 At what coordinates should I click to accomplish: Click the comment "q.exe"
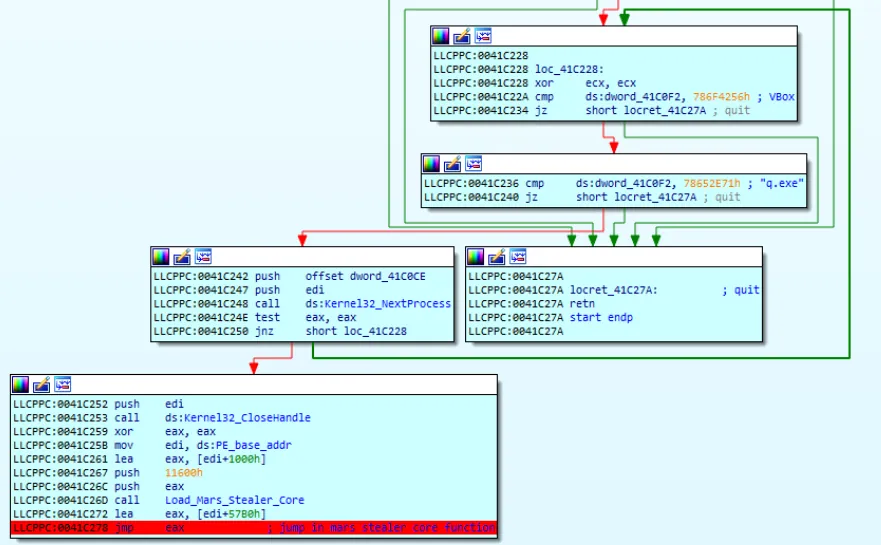[x=782, y=183]
